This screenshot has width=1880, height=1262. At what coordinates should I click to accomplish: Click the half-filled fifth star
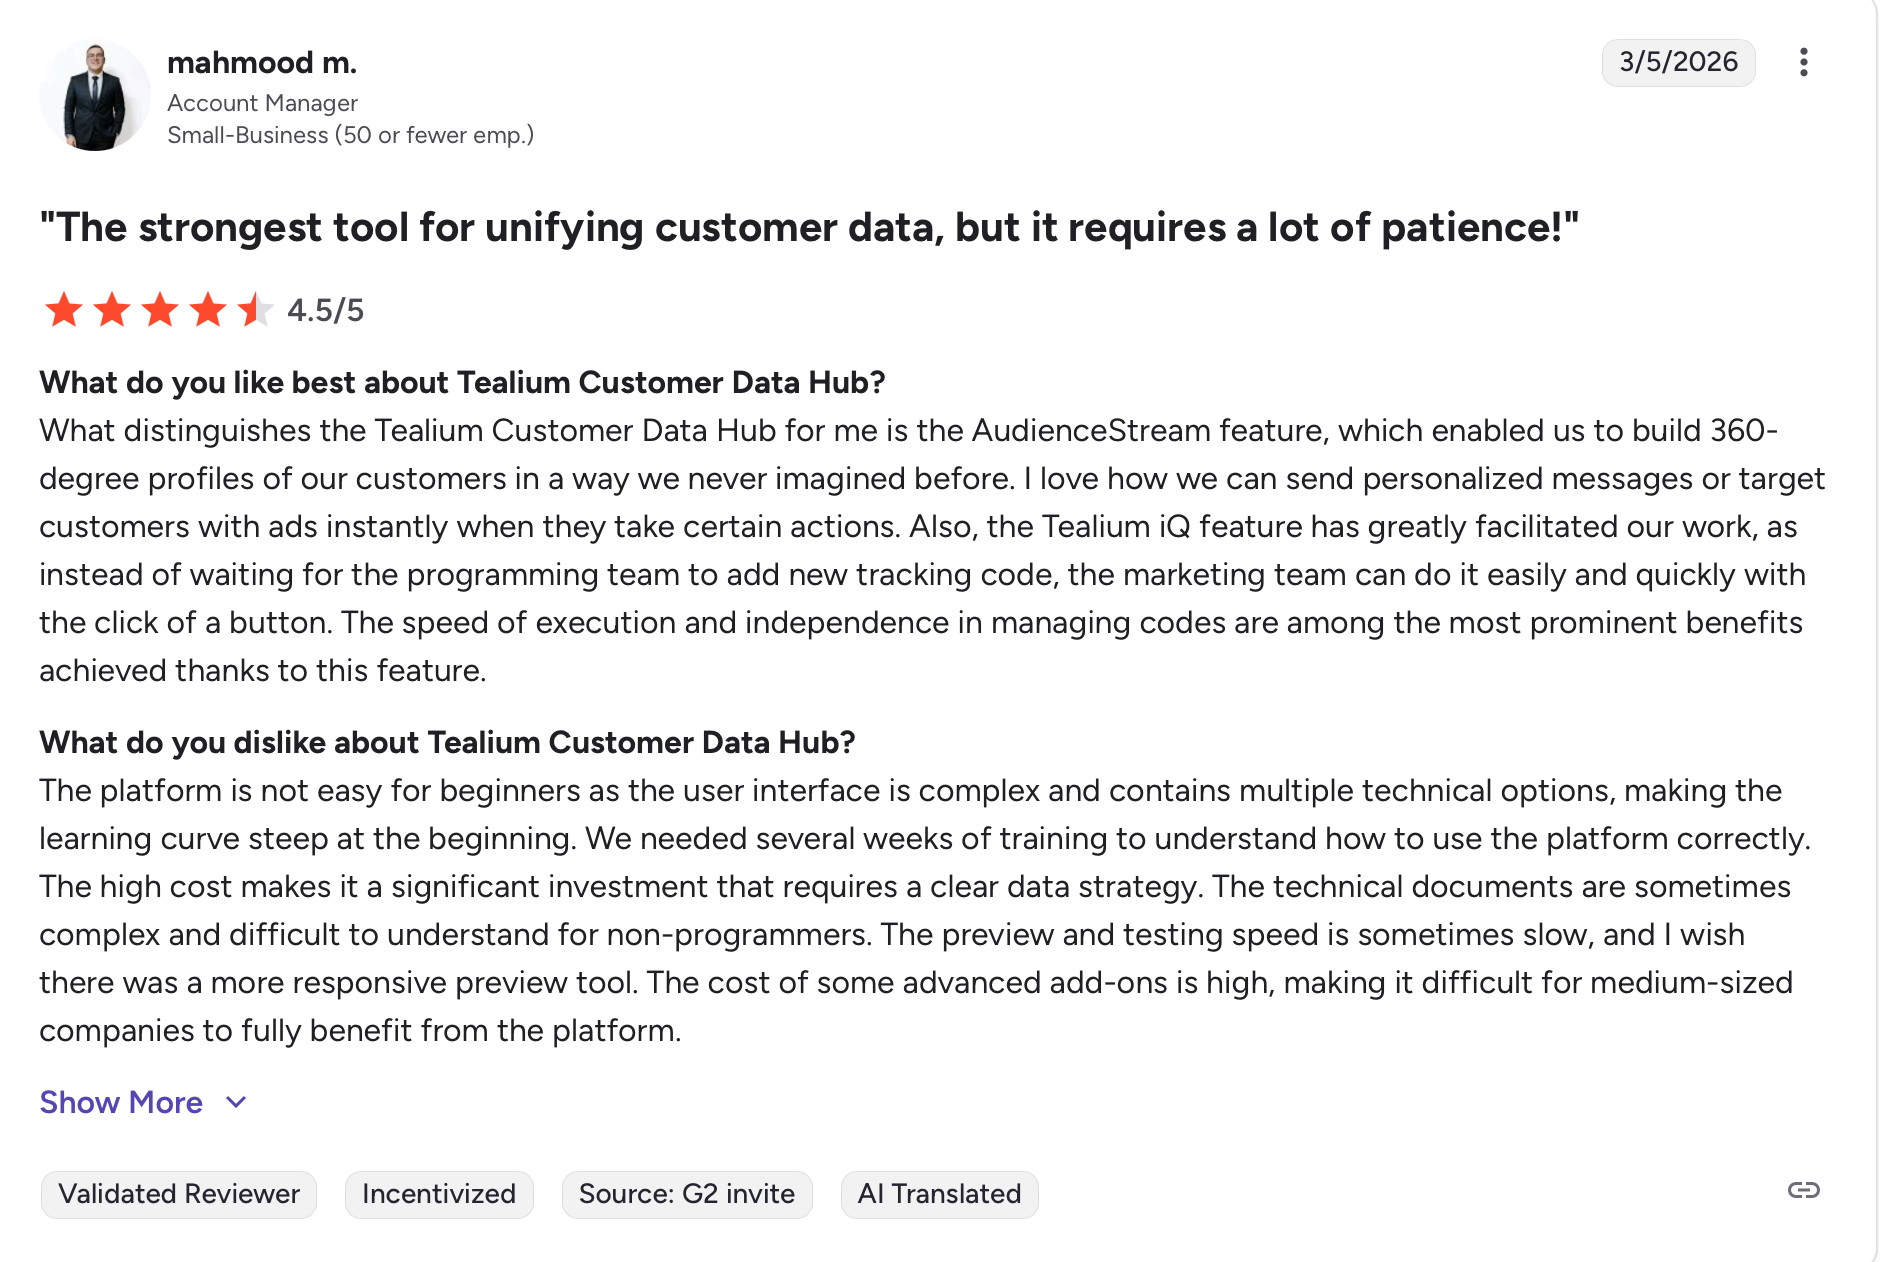pyautogui.click(x=255, y=310)
